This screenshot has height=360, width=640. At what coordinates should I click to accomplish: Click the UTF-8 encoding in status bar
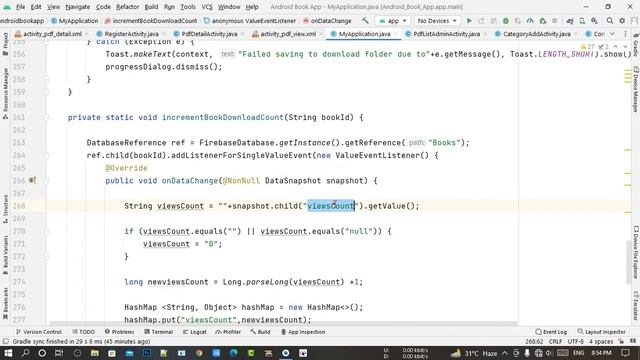[x=575, y=341]
